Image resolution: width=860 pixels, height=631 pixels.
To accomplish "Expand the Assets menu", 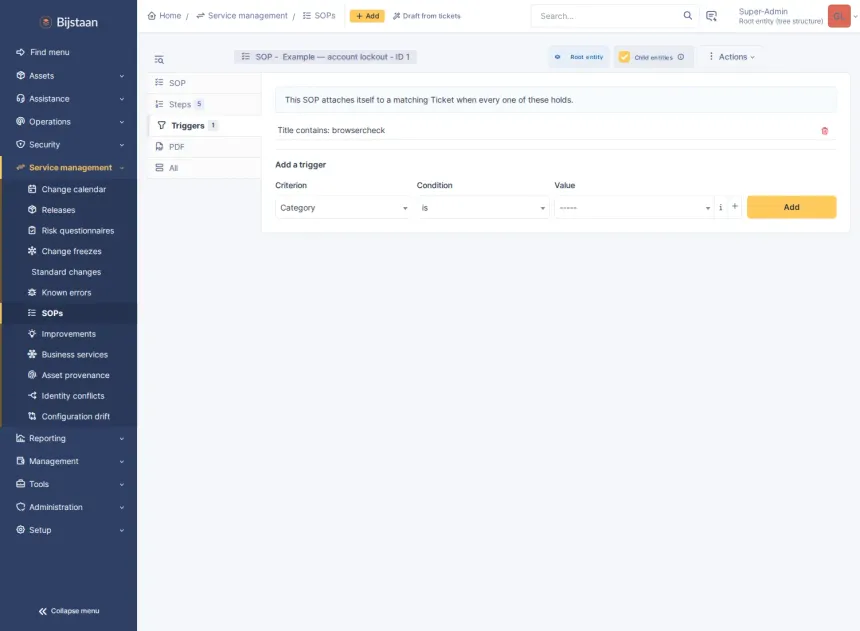I will pyautogui.click(x=69, y=76).
